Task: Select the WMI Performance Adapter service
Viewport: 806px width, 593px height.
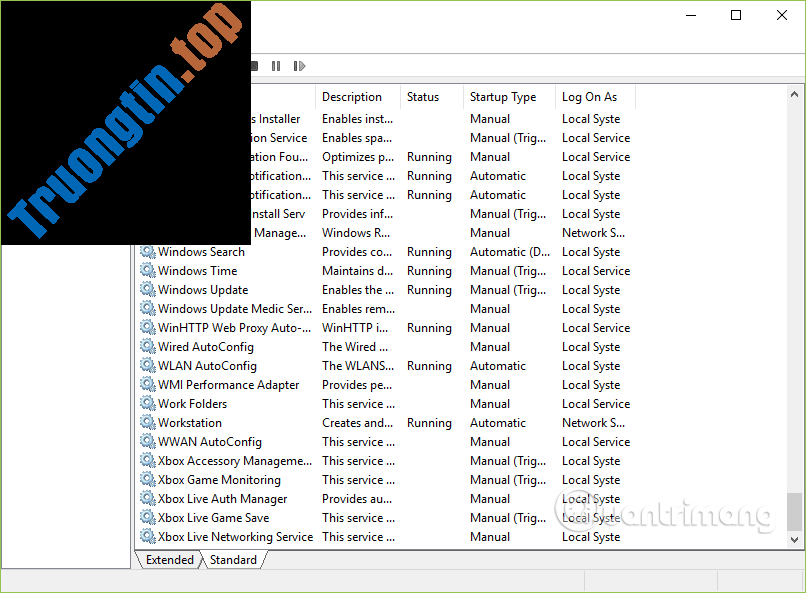Action: coord(228,385)
